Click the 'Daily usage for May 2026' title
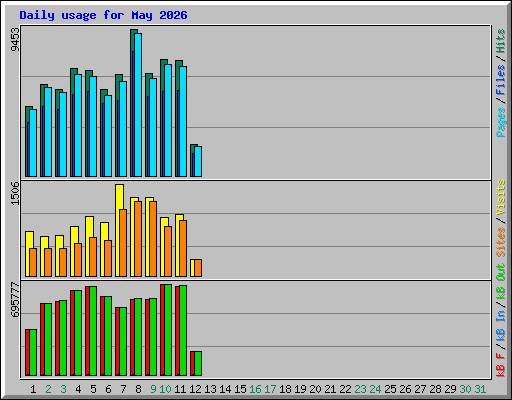 (x=103, y=15)
